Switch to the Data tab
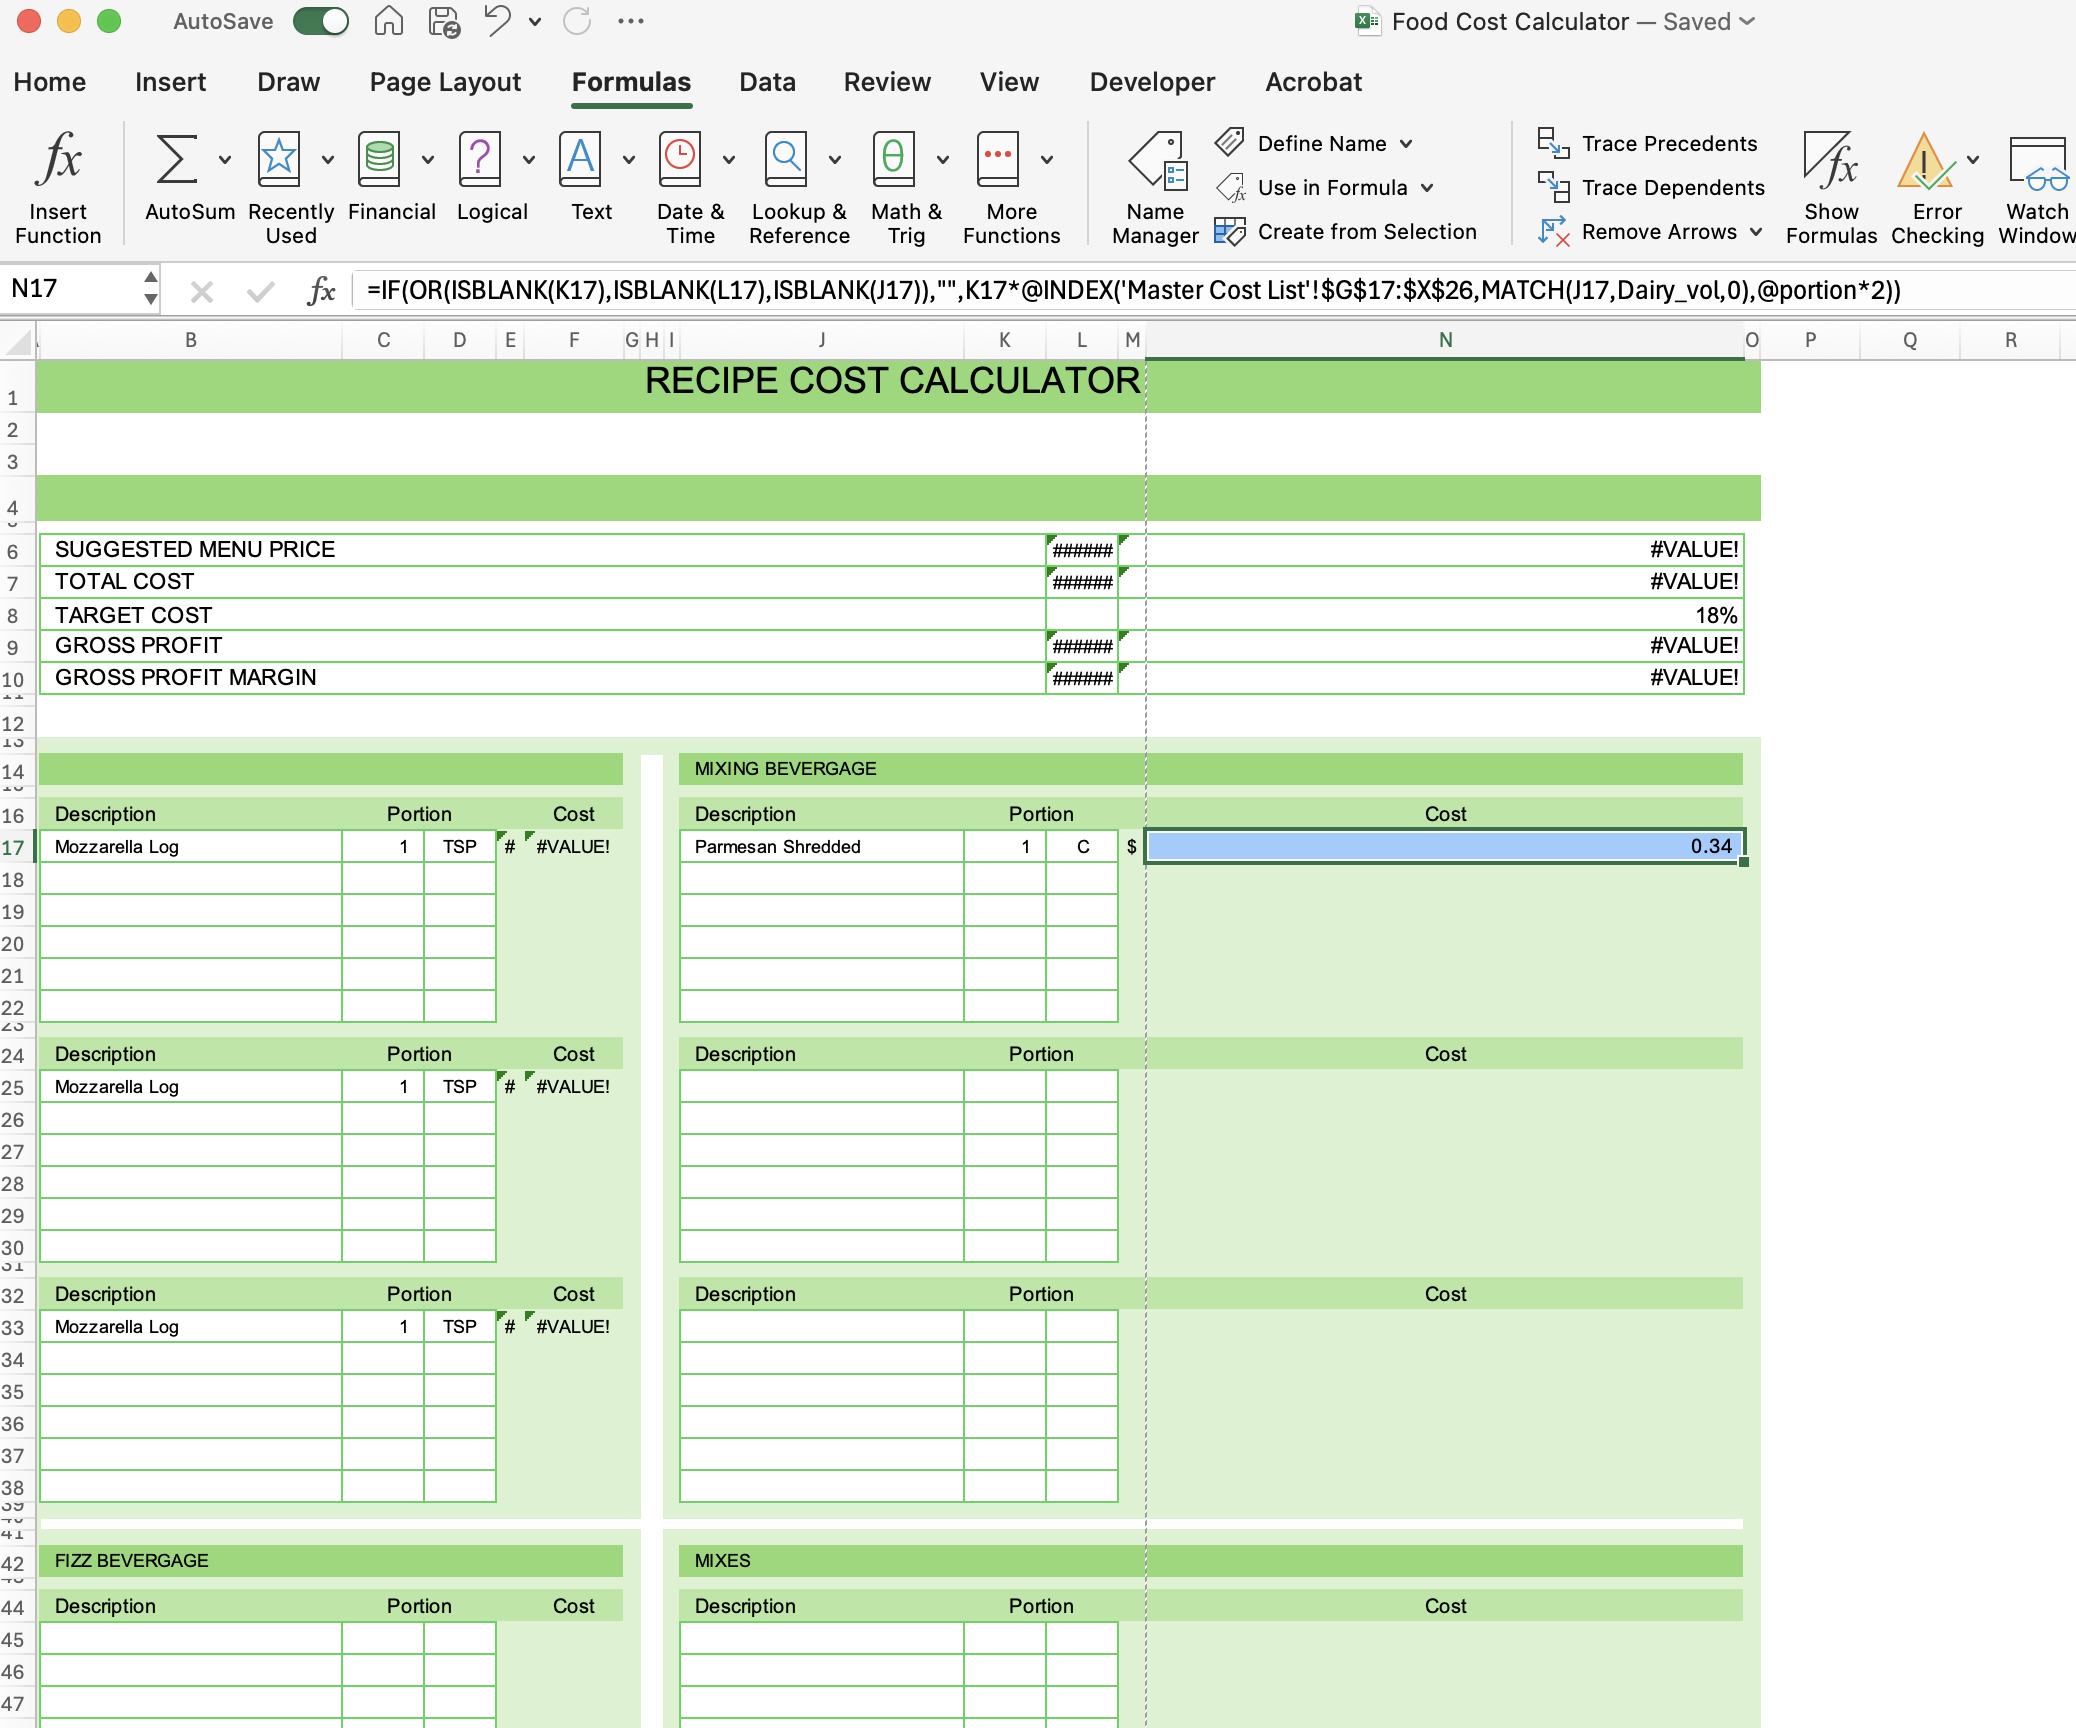 (x=767, y=82)
